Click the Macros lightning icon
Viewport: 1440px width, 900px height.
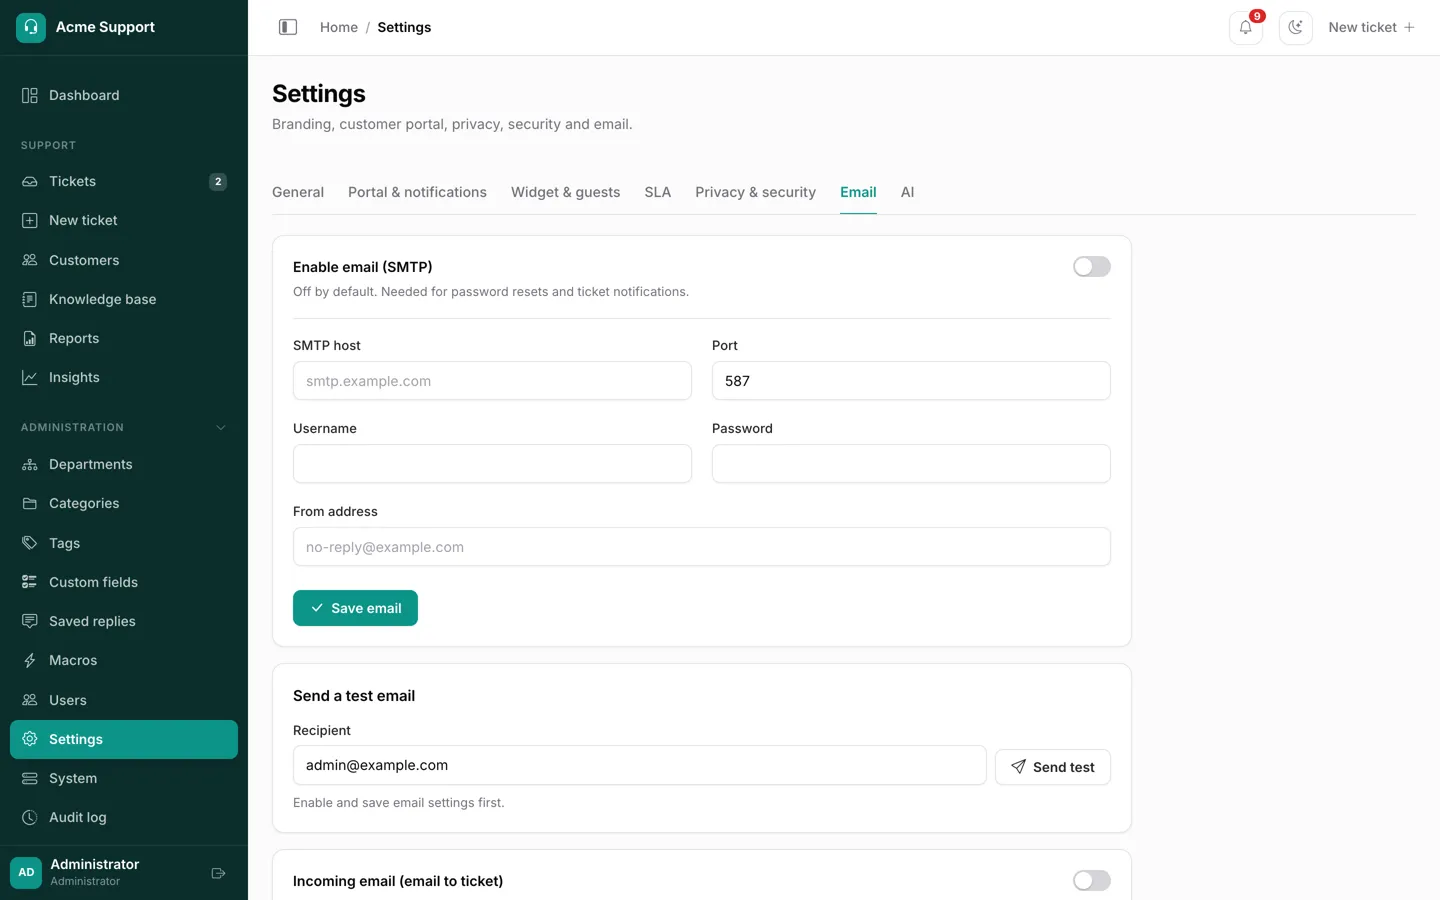pos(30,661)
